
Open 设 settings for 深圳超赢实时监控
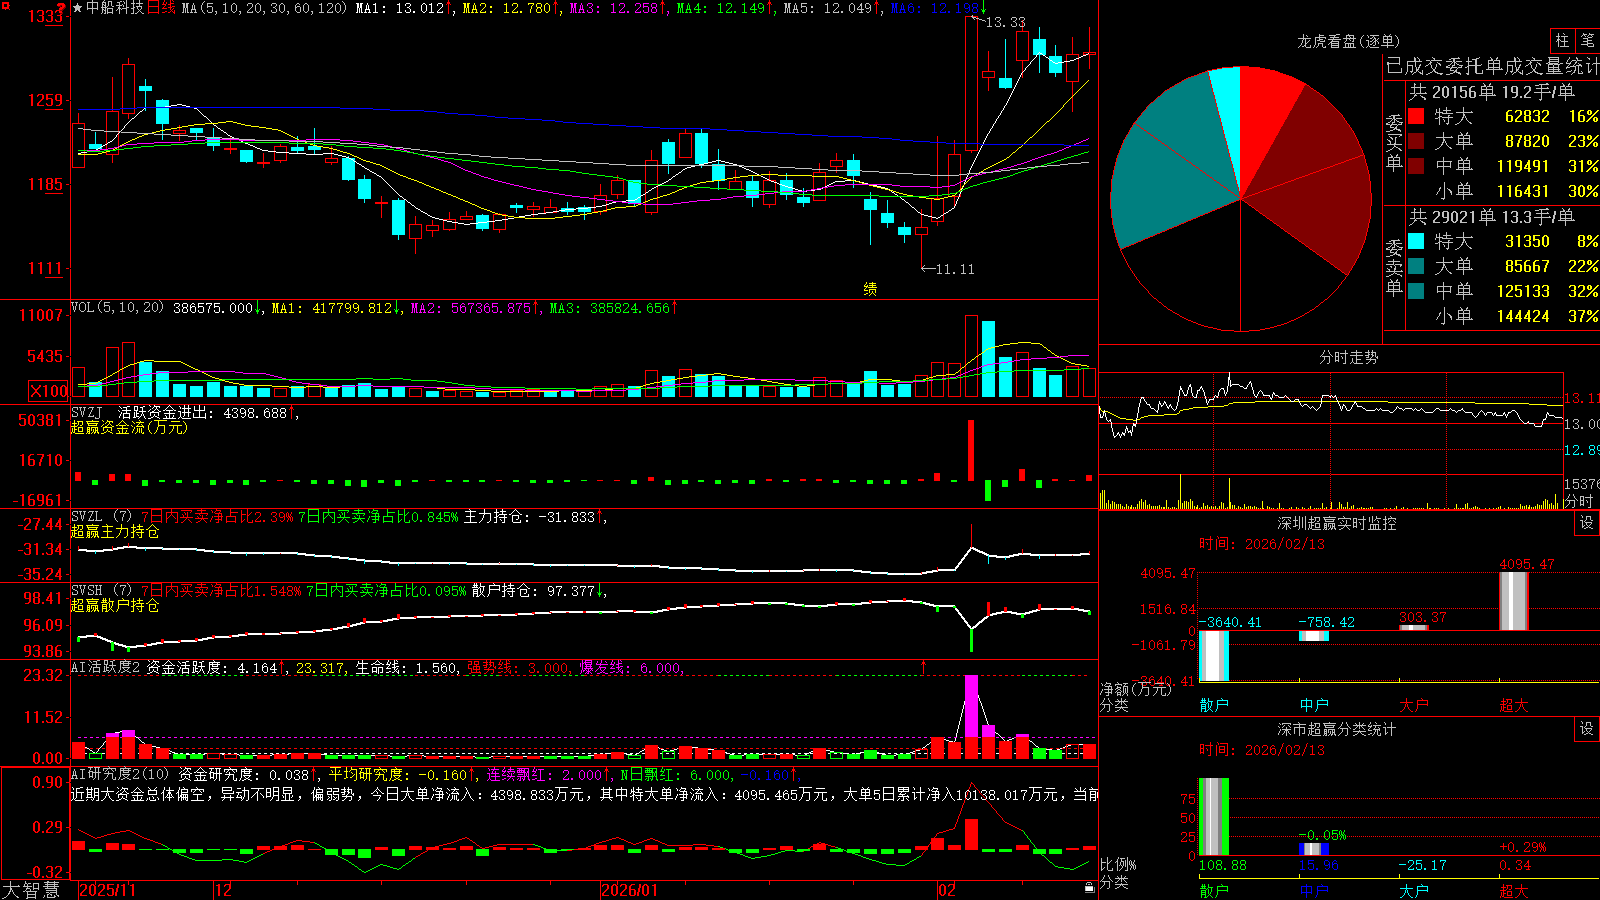click(x=1587, y=523)
